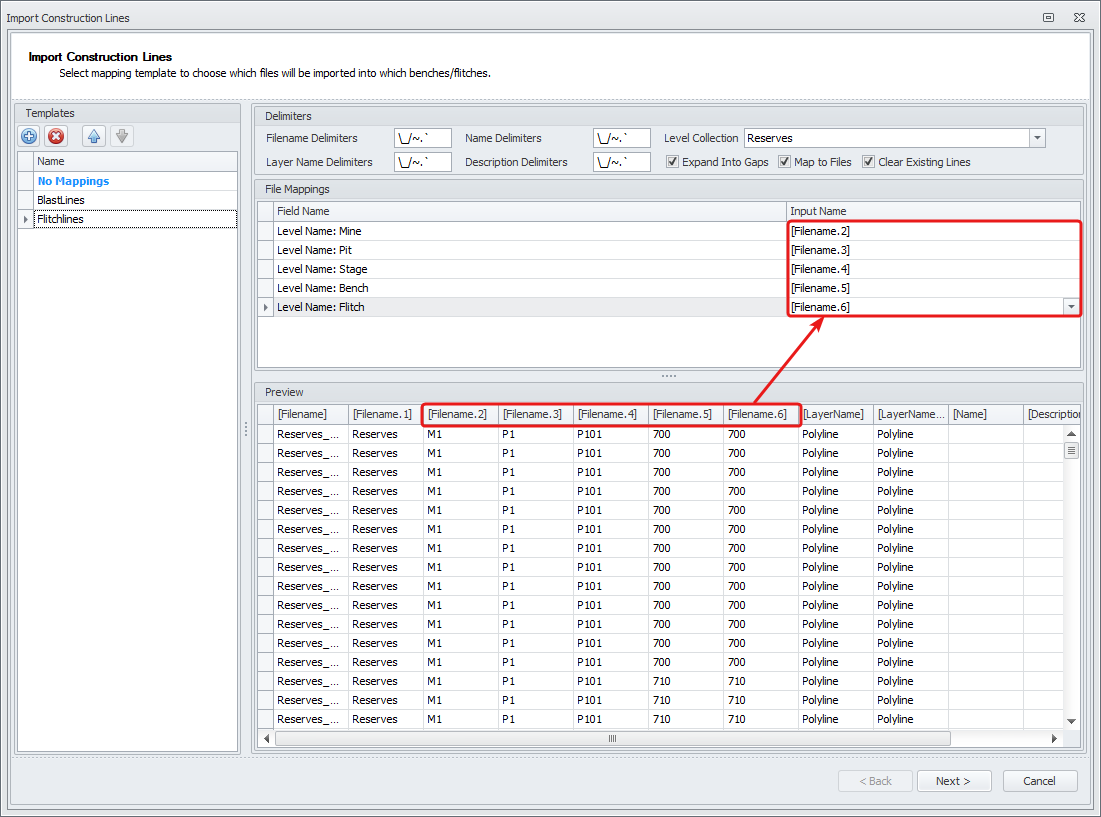Toggle the Expand Into Gaps checkbox
Image resolution: width=1101 pixels, height=817 pixels.
(673, 162)
